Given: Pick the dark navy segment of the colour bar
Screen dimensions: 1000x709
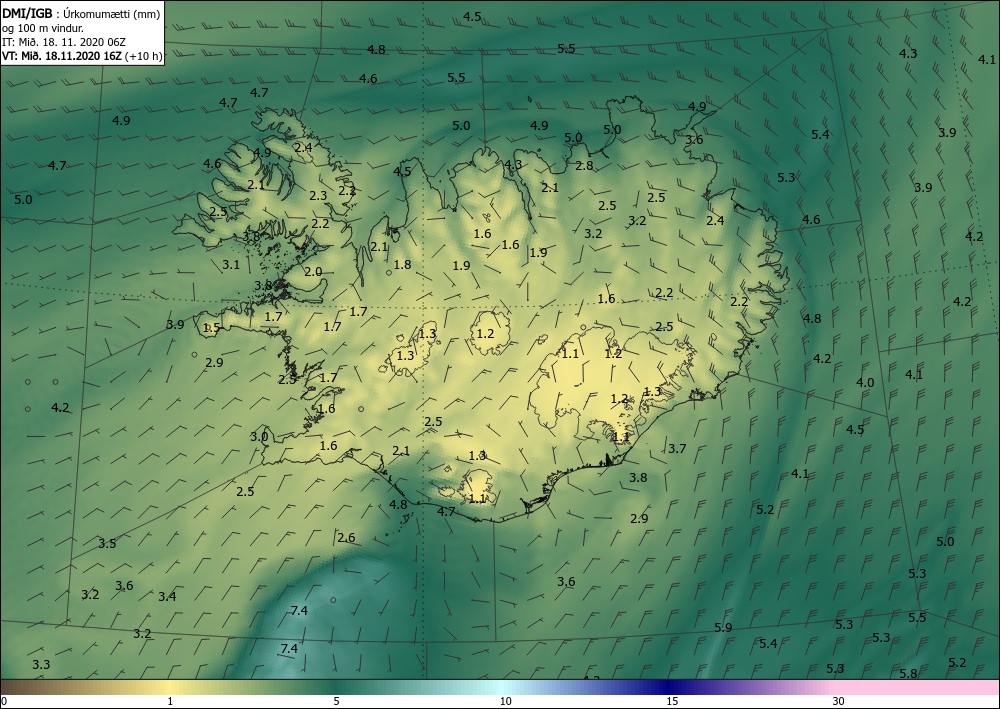Looking at the screenshot, I should [x=670, y=687].
